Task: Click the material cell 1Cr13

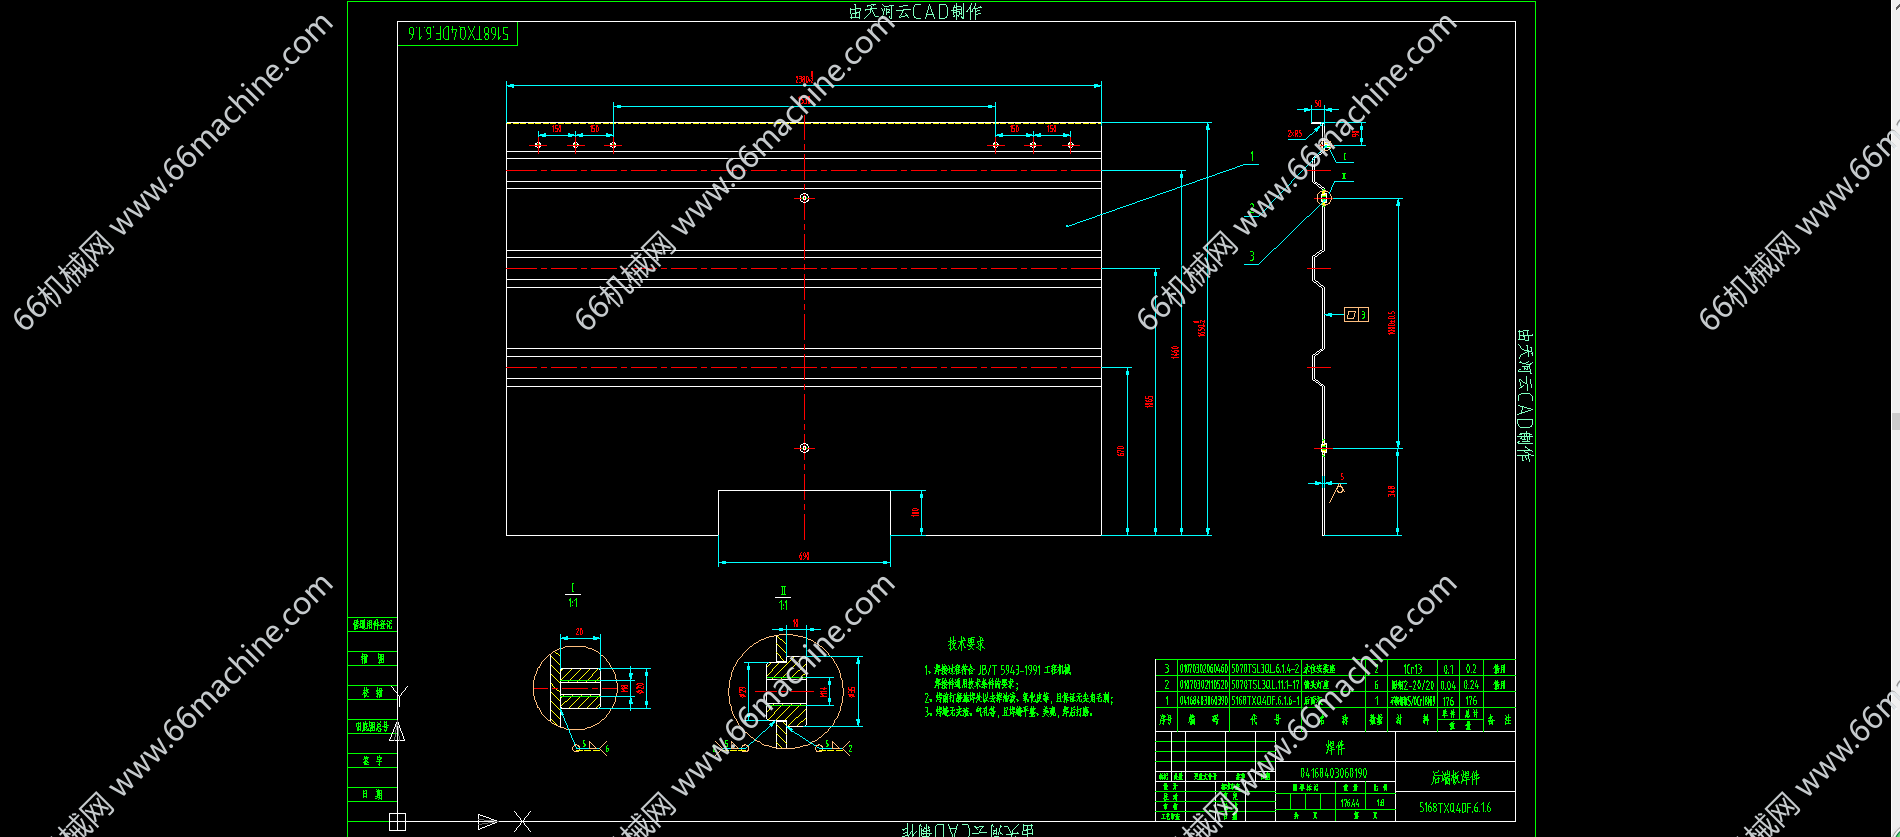Action: pyautogui.click(x=1413, y=669)
